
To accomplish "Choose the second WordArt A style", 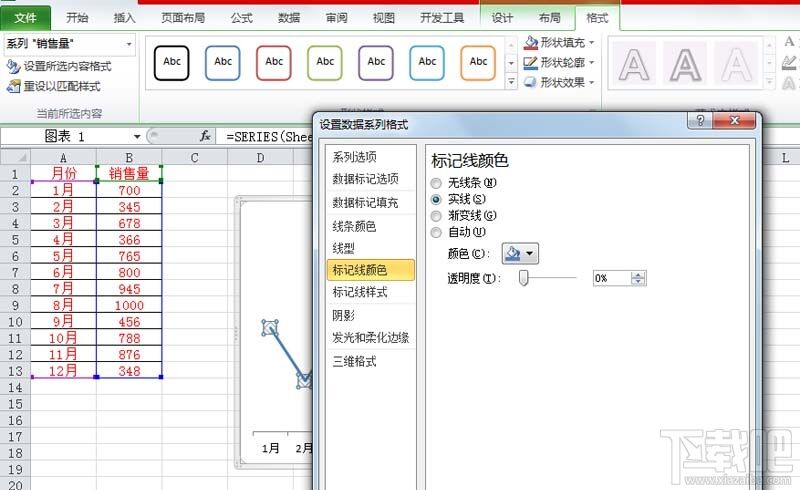I will (685, 64).
